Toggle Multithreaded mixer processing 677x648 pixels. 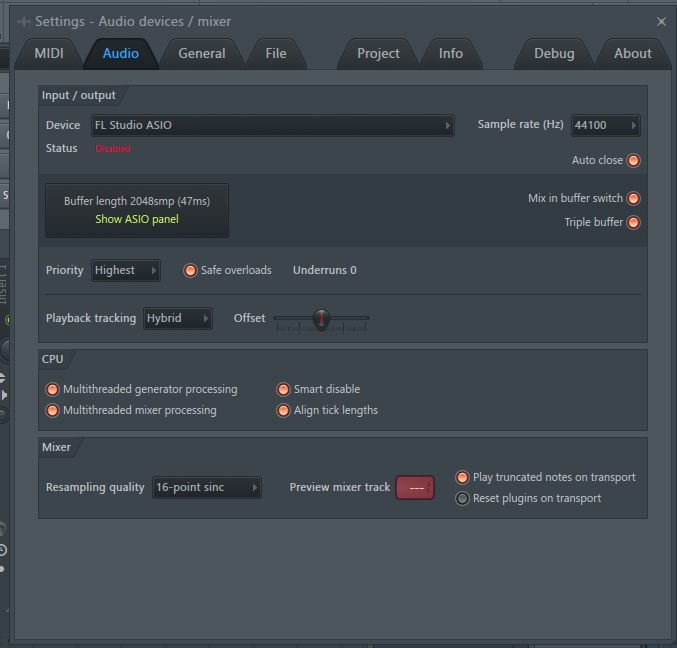53,410
